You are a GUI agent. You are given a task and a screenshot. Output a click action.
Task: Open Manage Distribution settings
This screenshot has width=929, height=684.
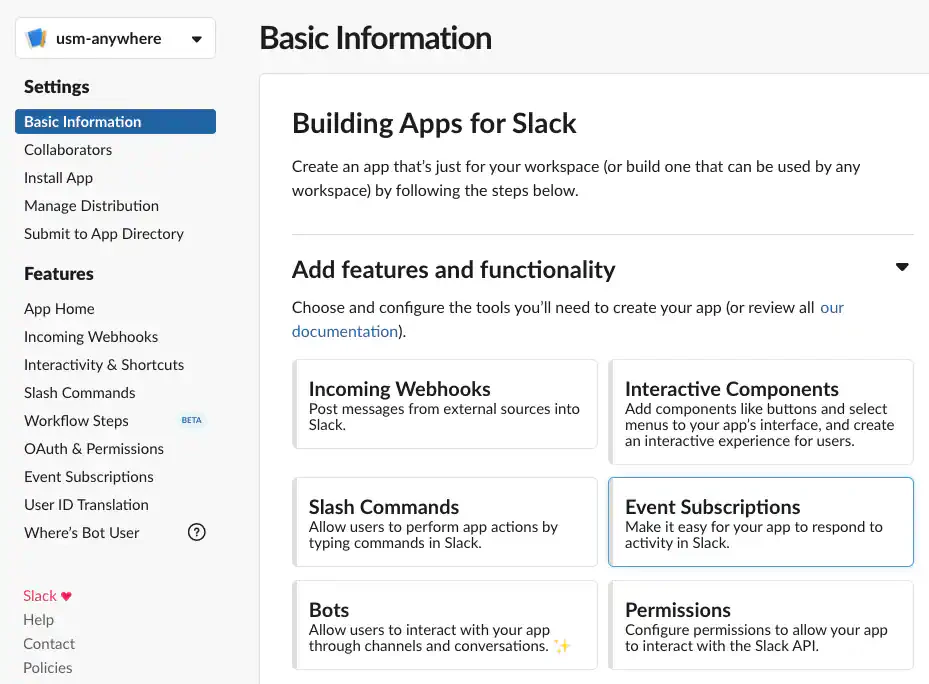tap(91, 206)
